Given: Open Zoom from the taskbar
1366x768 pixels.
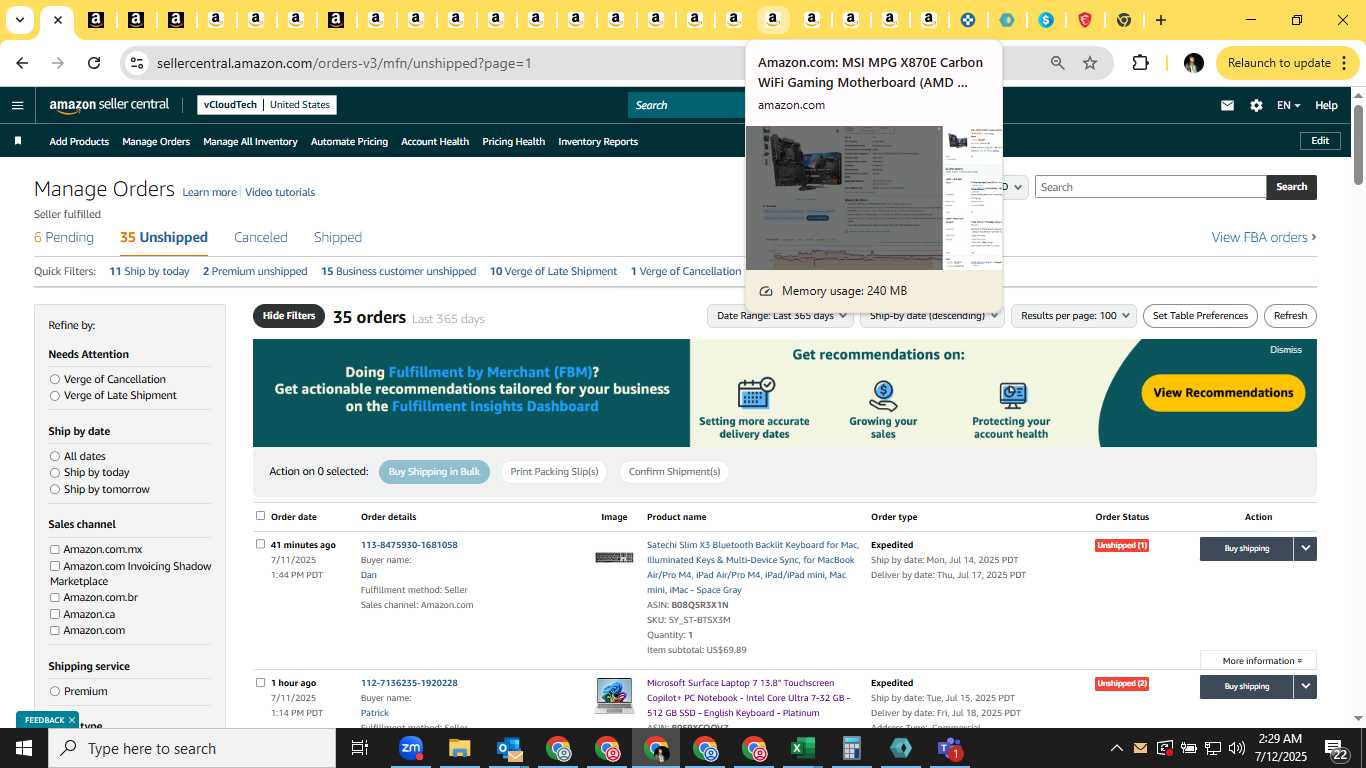Looking at the screenshot, I should click(x=411, y=748).
